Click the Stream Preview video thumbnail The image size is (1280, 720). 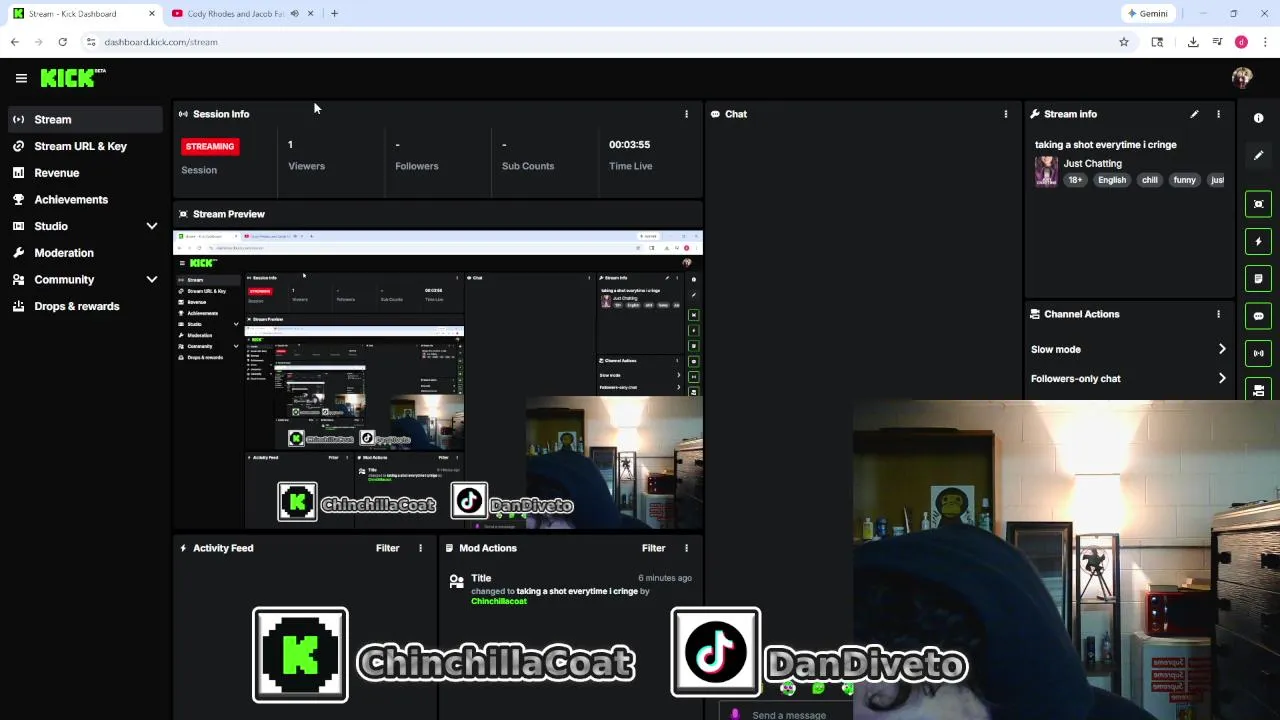(x=438, y=380)
